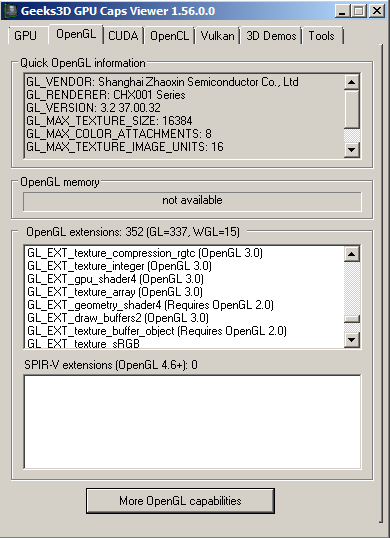Screen dimensions: 390x538
Task: Click the Quick OpenGL information scrollbar thumb
Action: (x=352, y=109)
